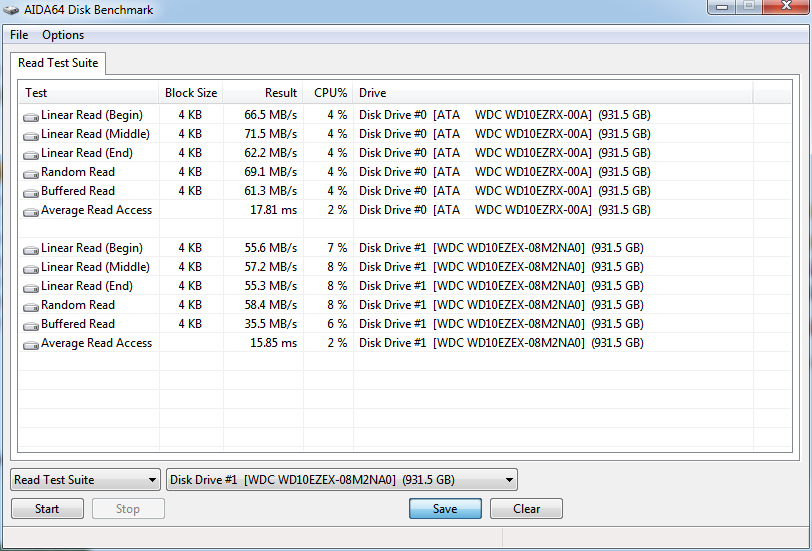The height and width of the screenshot is (551, 812).
Task: Open the Read Test Suite dropdown
Action: tap(85, 480)
